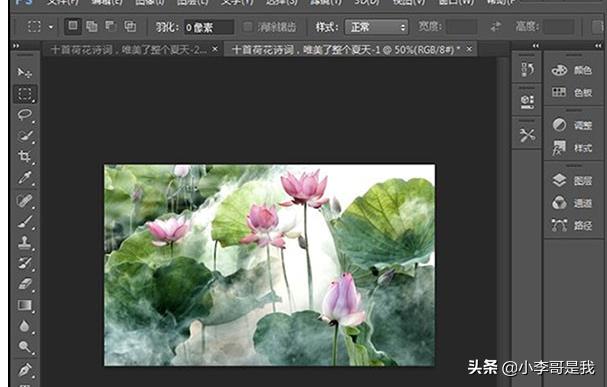
Task: Click the height (高度) input field
Action: pos(559,27)
